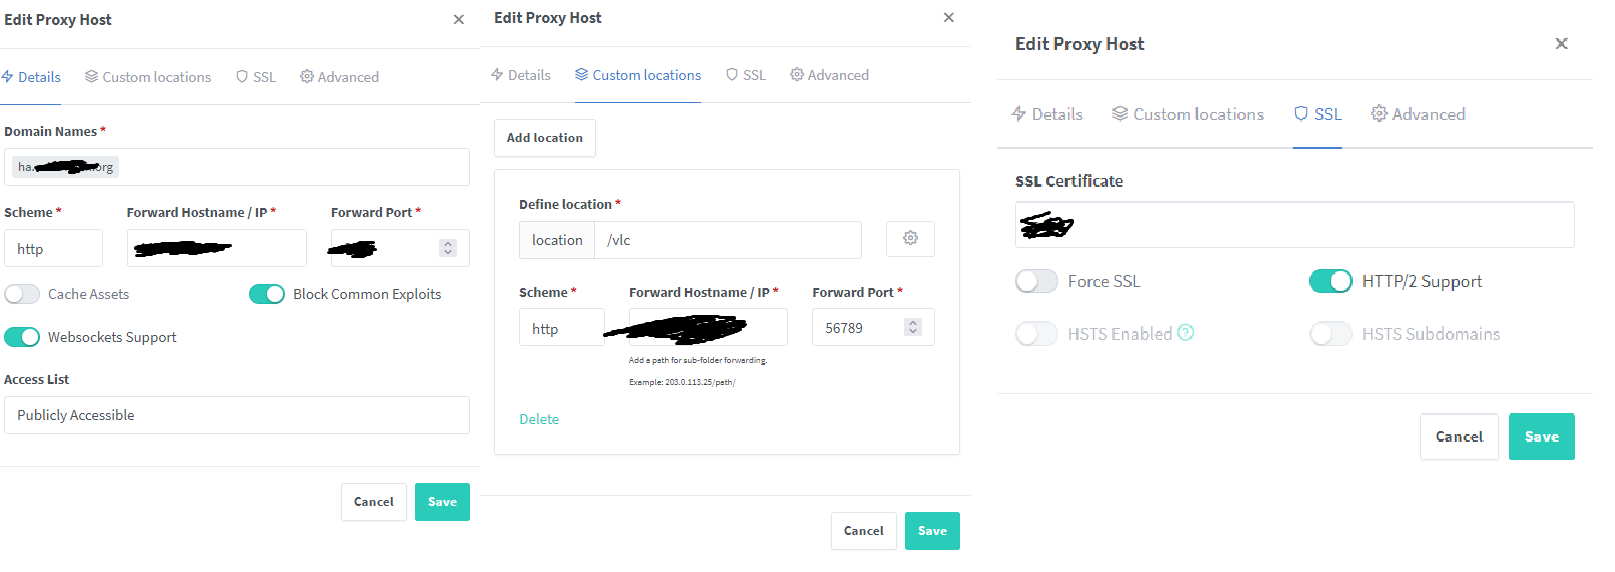Click the /vlc location path field
The height and width of the screenshot is (572, 1615).
728,240
